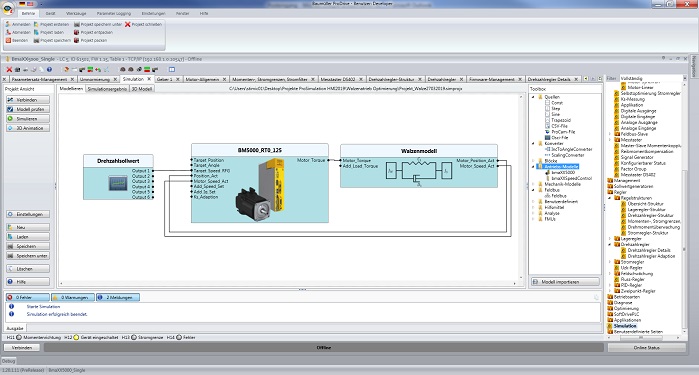Collapse the Antriebs-Modelle folder in Toolbox
The height and width of the screenshot is (375, 699).
tap(533, 167)
